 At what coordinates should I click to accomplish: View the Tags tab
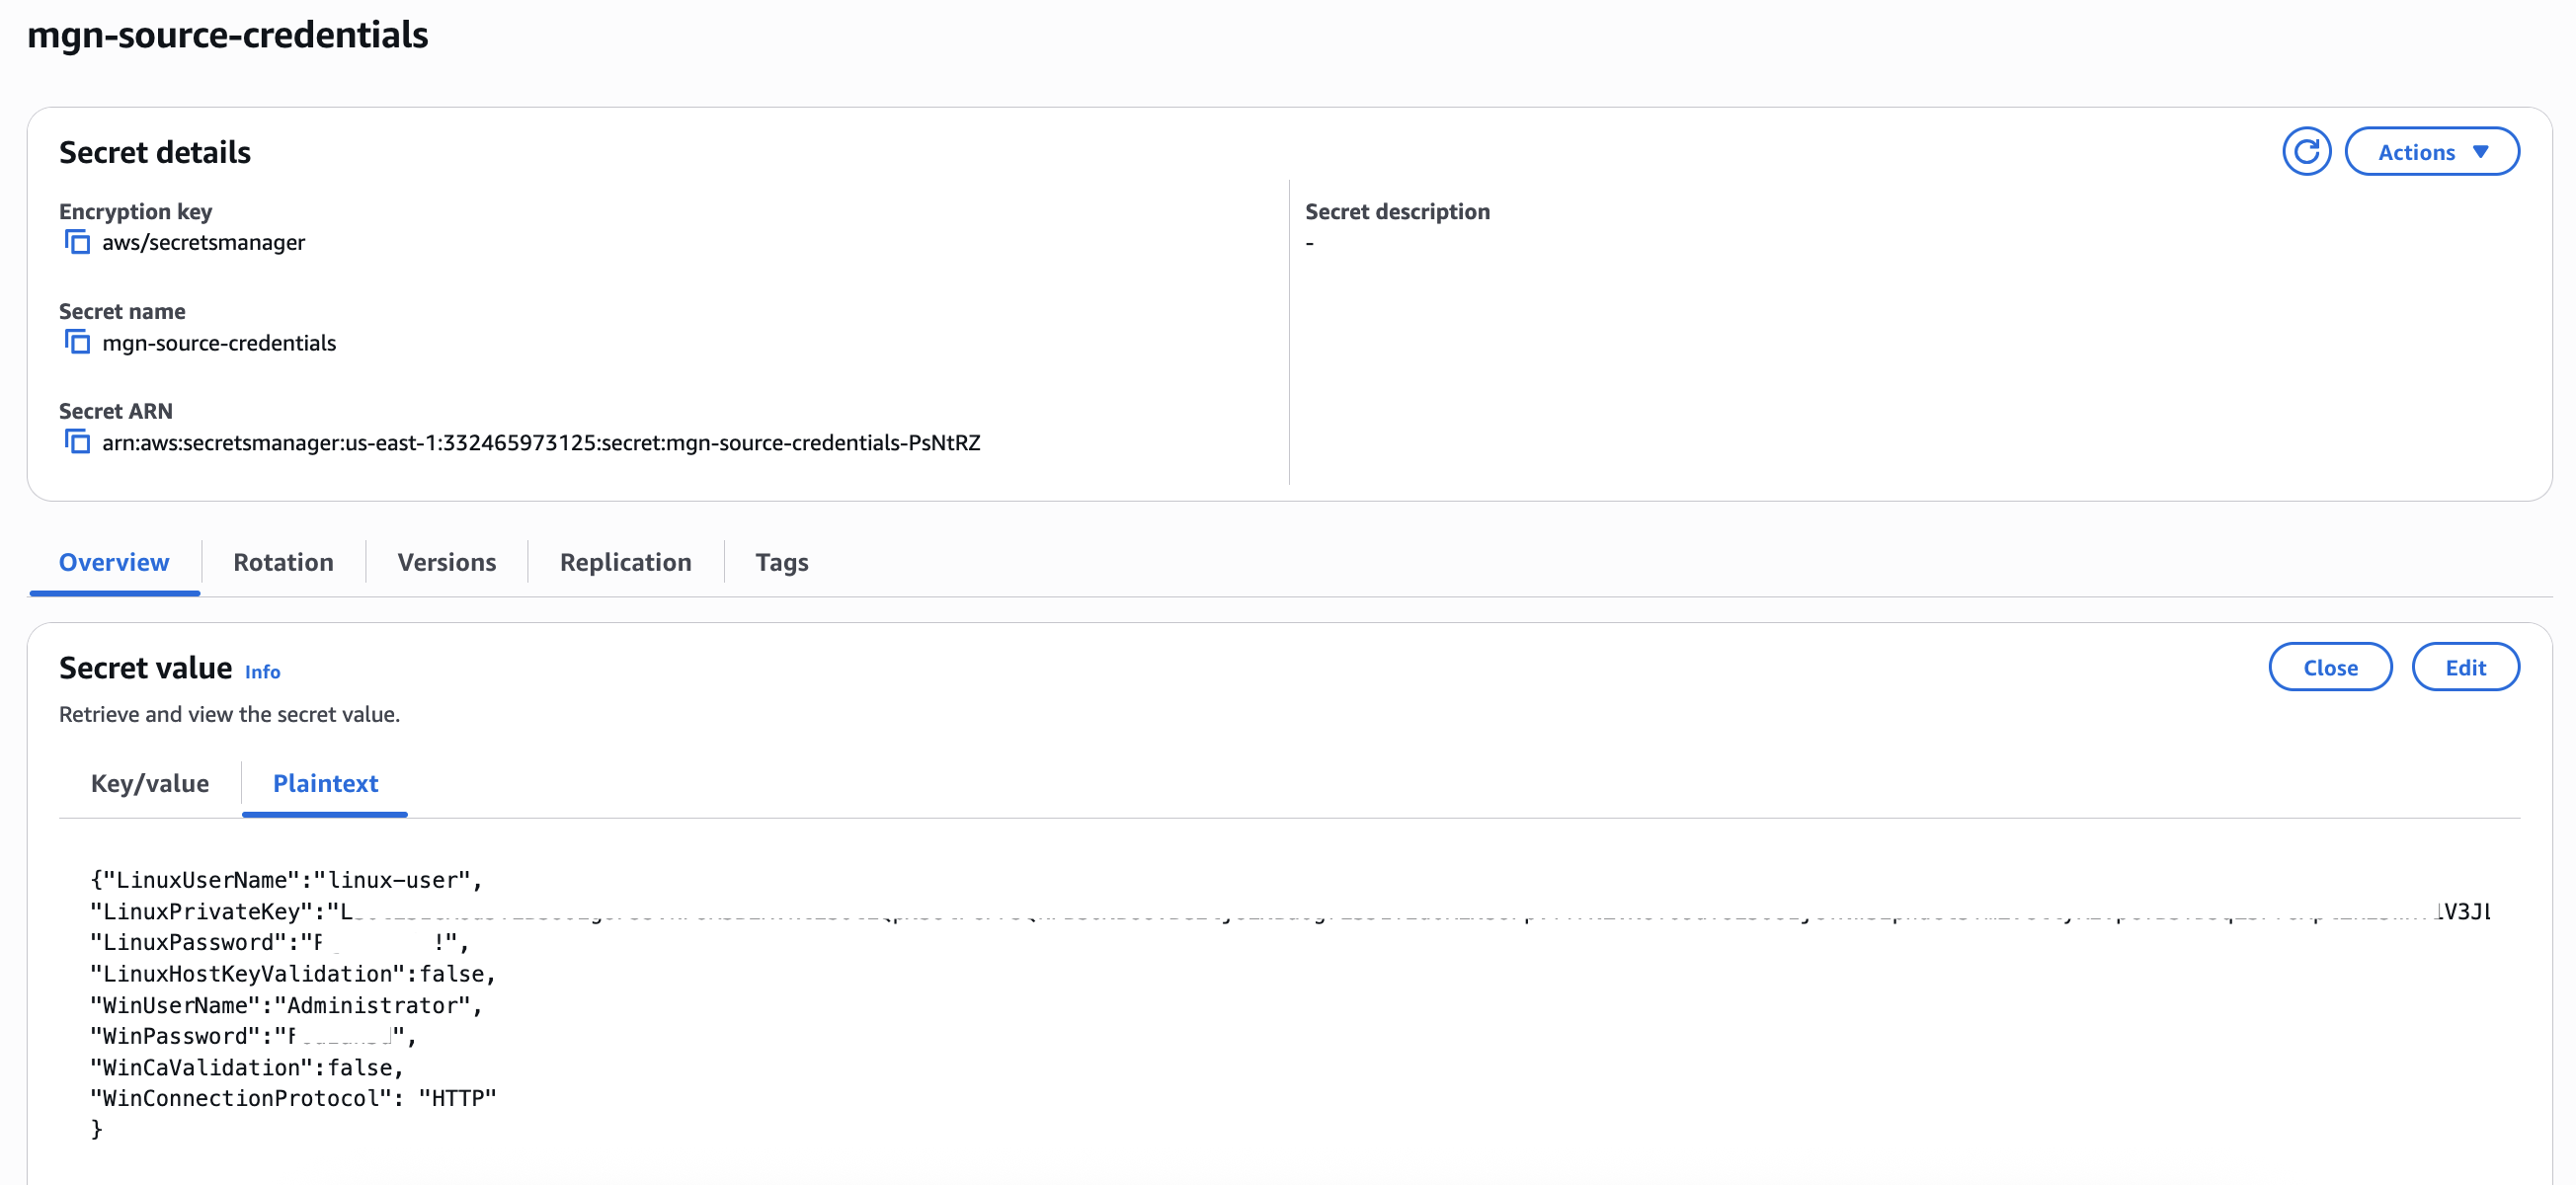click(781, 562)
